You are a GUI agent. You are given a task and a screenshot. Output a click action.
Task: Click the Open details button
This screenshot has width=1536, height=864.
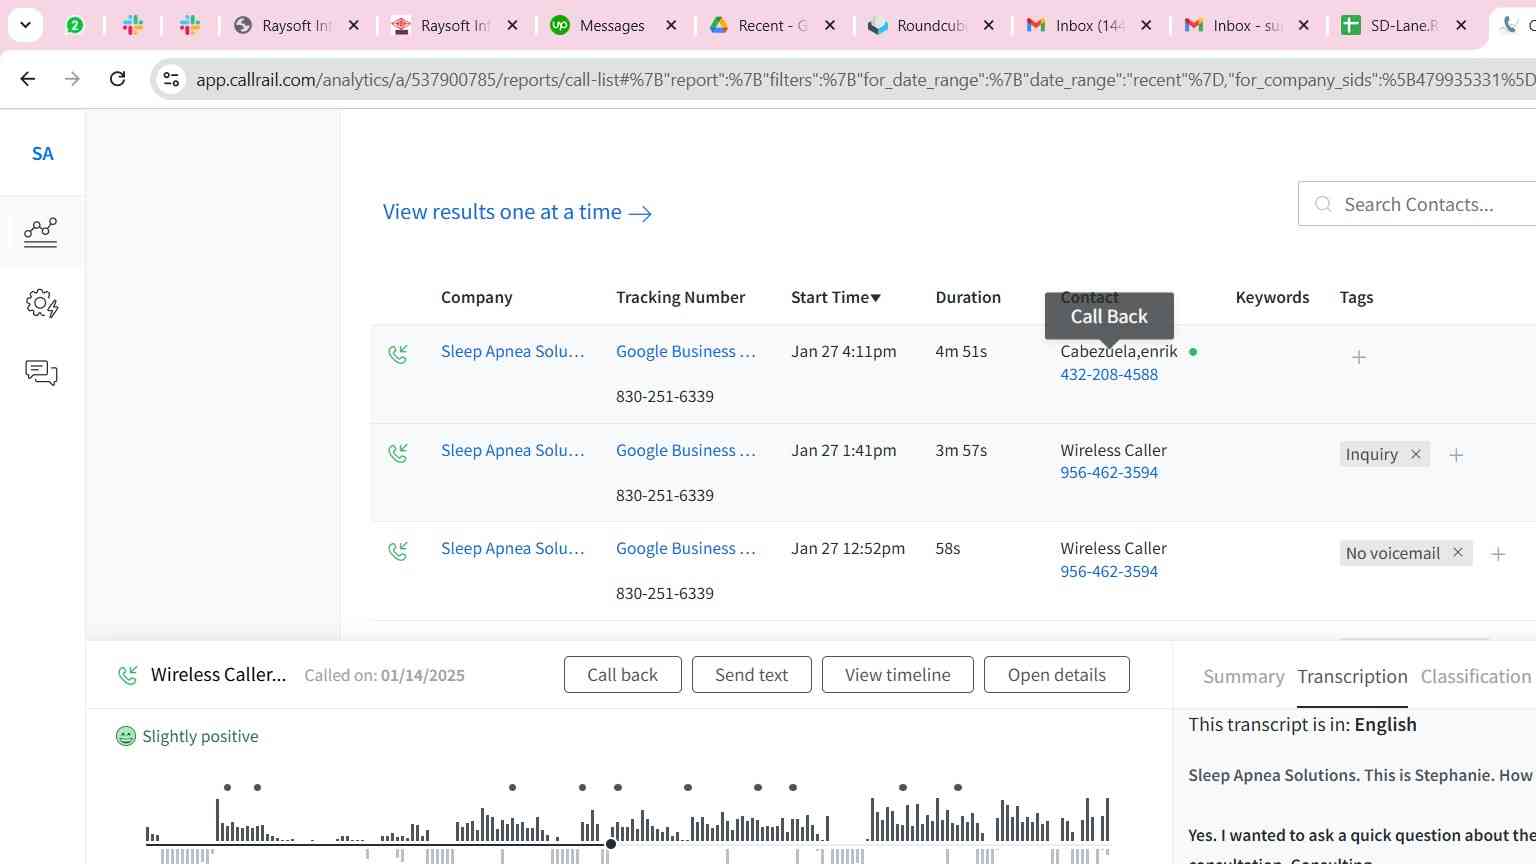(x=1056, y=675)
